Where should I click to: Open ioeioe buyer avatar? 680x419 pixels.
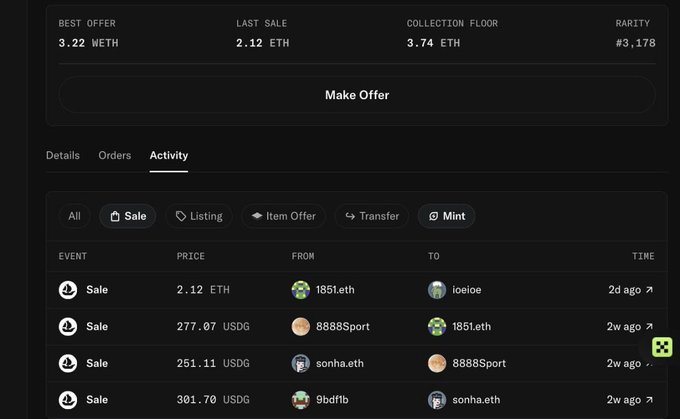click(x=437, y=290)
